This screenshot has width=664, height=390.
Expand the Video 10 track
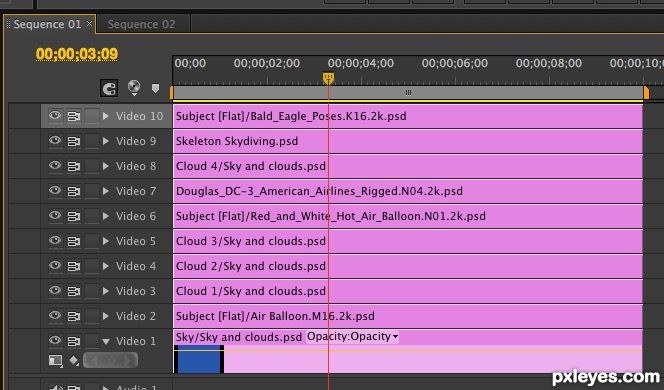coord(106,116)
